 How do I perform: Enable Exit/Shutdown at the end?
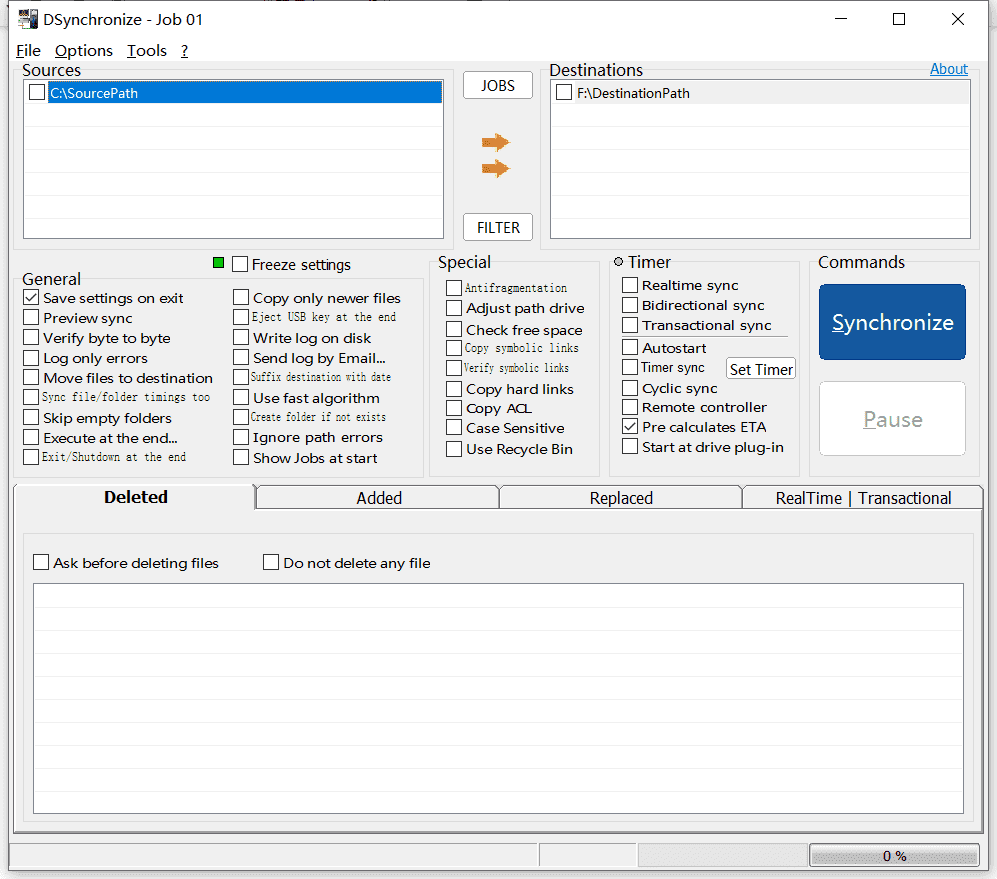[31, 457]
